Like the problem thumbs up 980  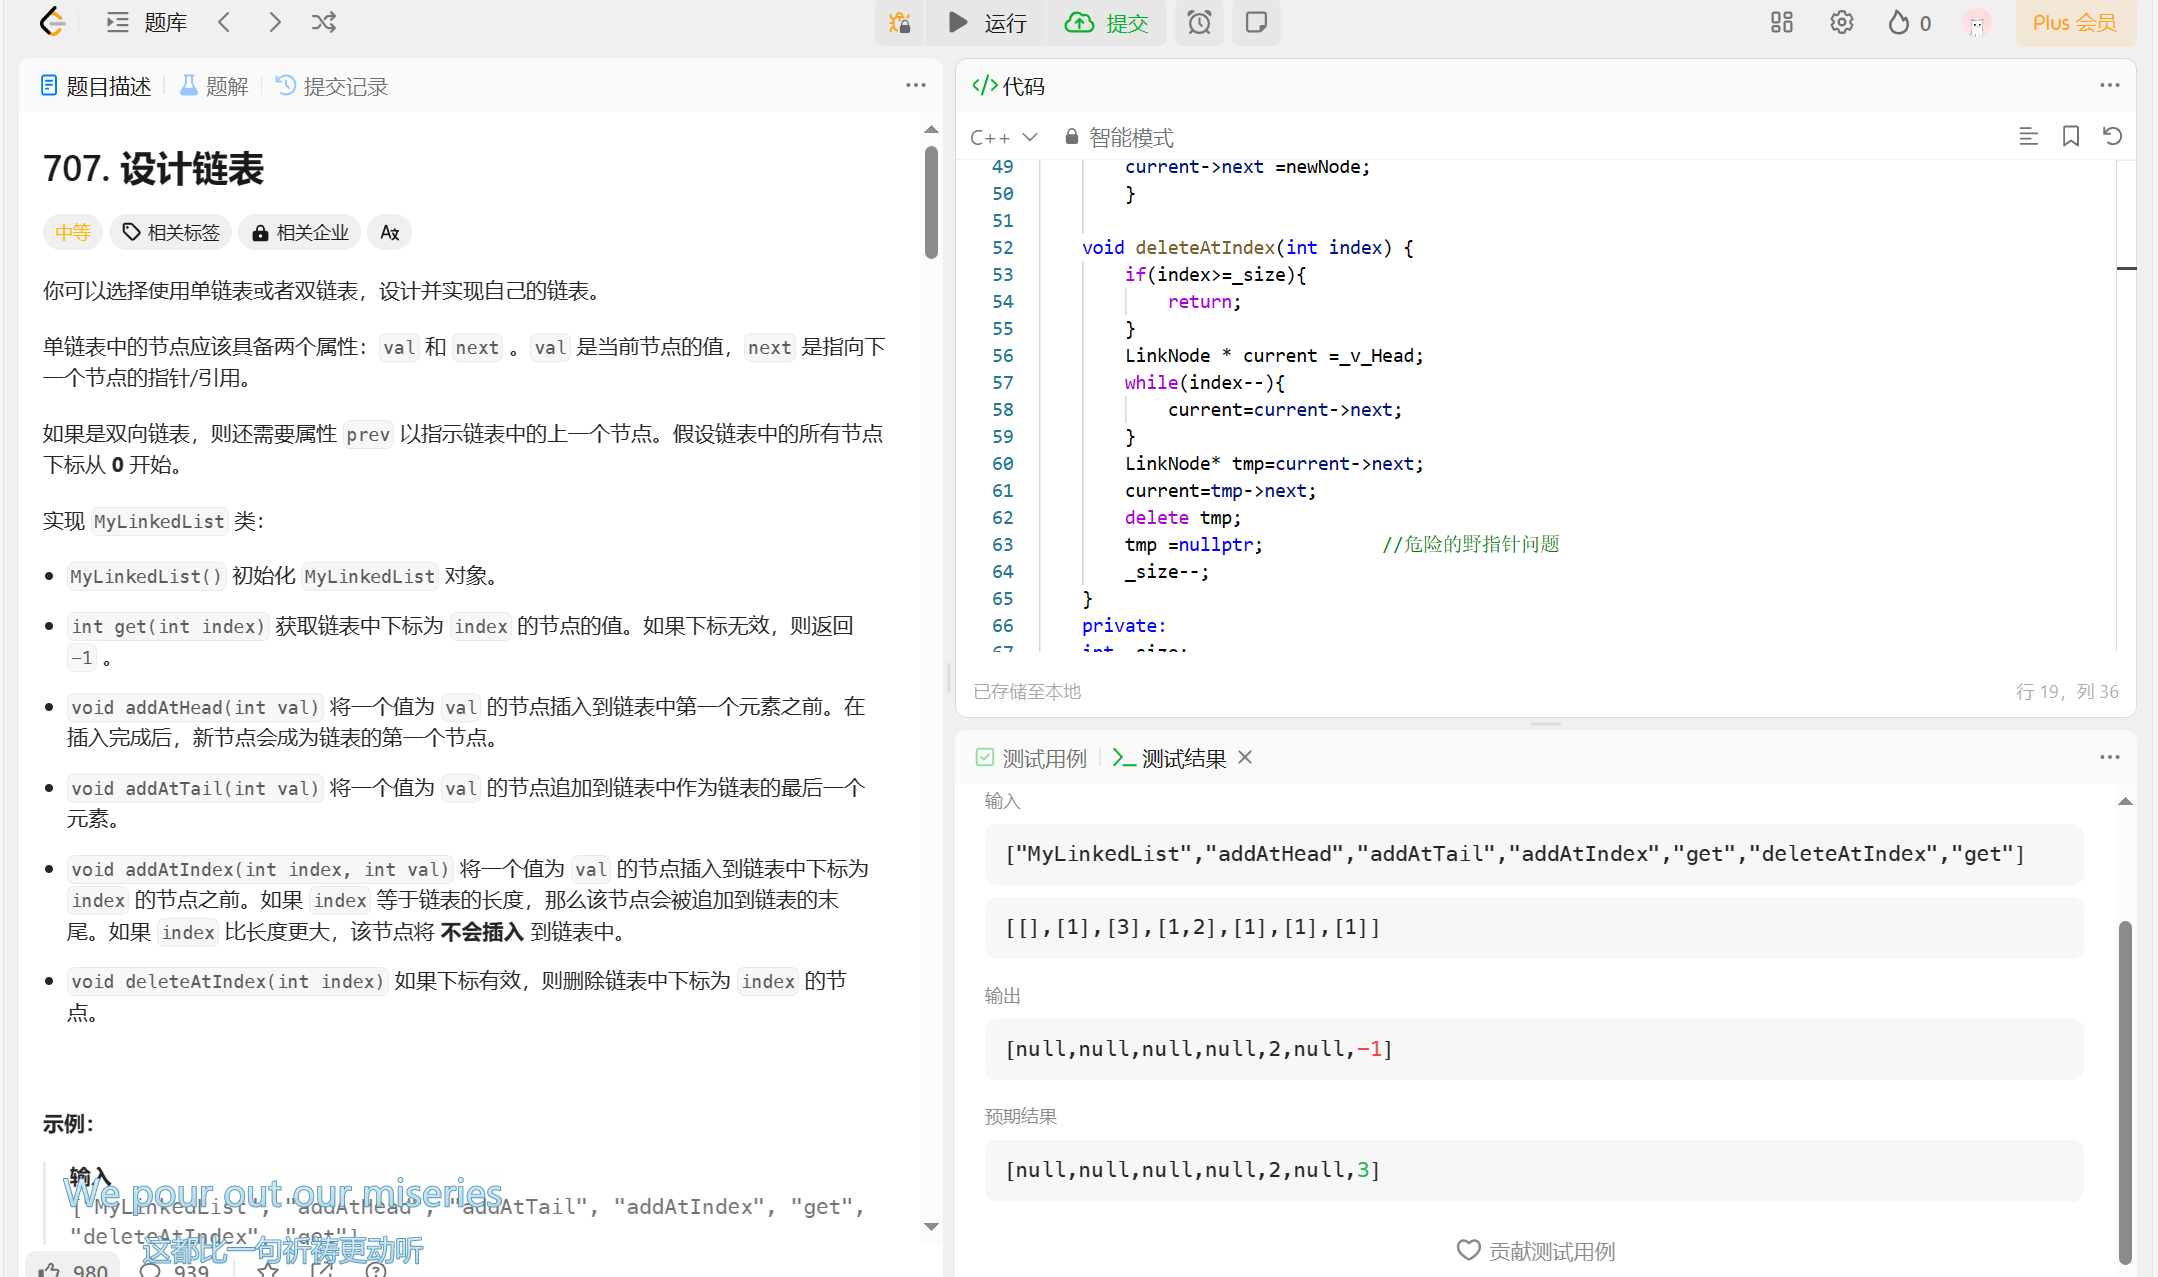point(72,1268)
